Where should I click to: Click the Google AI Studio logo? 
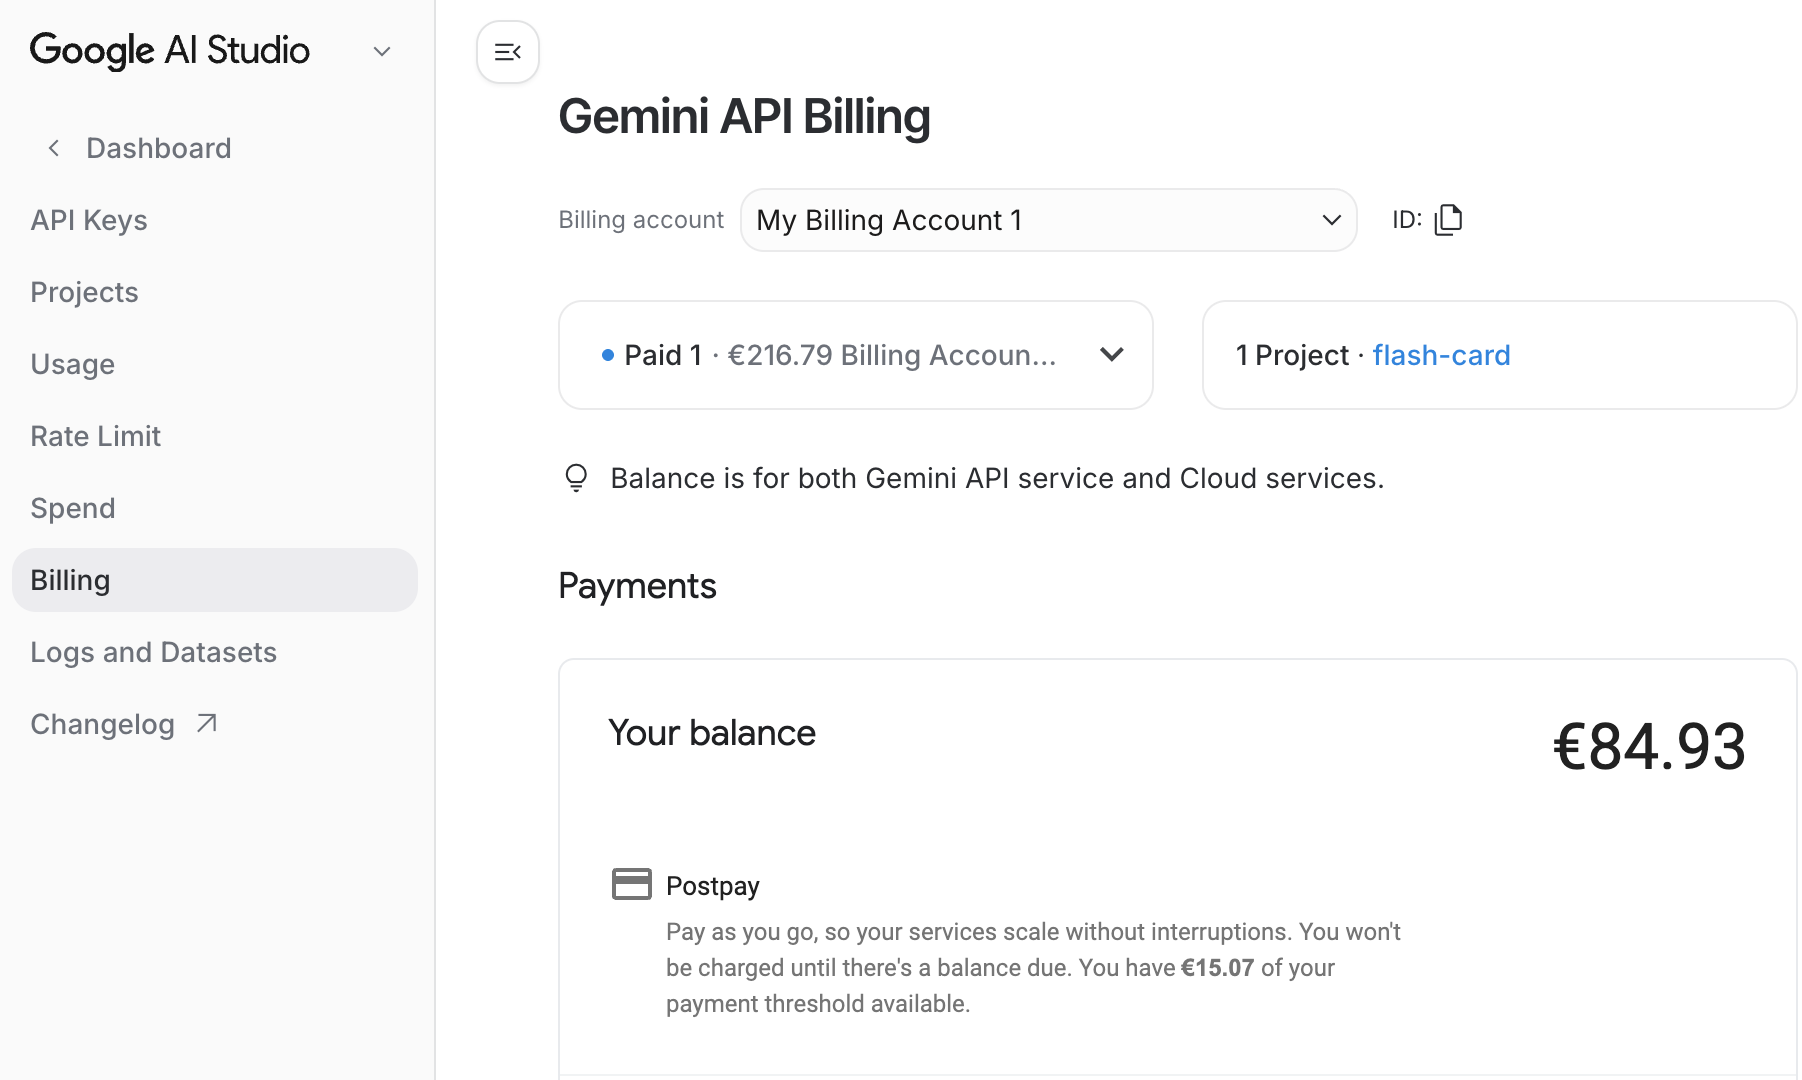tap(170, 50)
